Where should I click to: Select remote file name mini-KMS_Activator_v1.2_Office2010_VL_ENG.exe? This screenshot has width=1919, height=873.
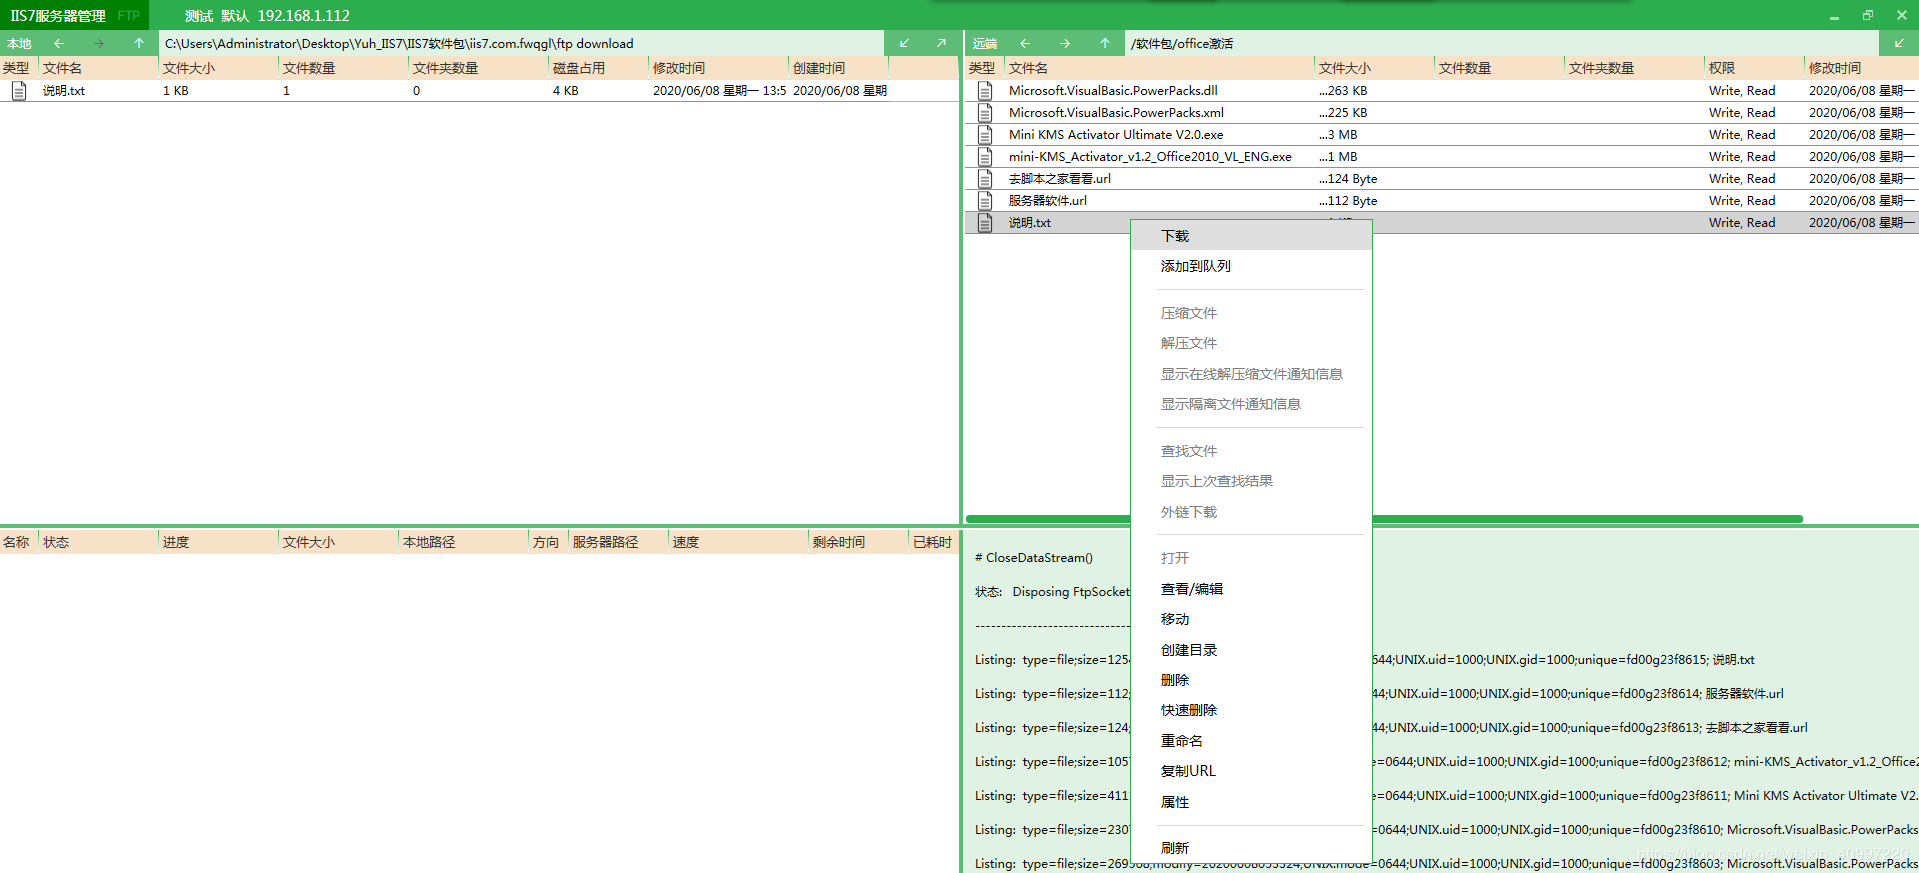coord(1150,156)
